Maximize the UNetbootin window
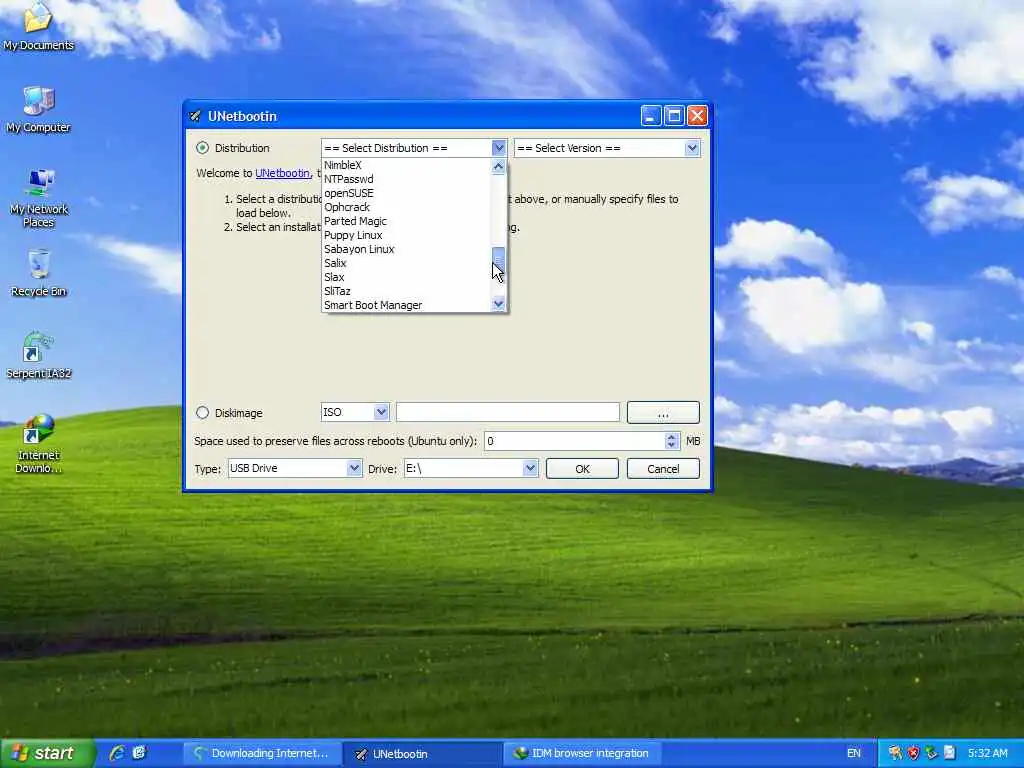The height and width of the screenshot is (768, 1024). [674, 116]
